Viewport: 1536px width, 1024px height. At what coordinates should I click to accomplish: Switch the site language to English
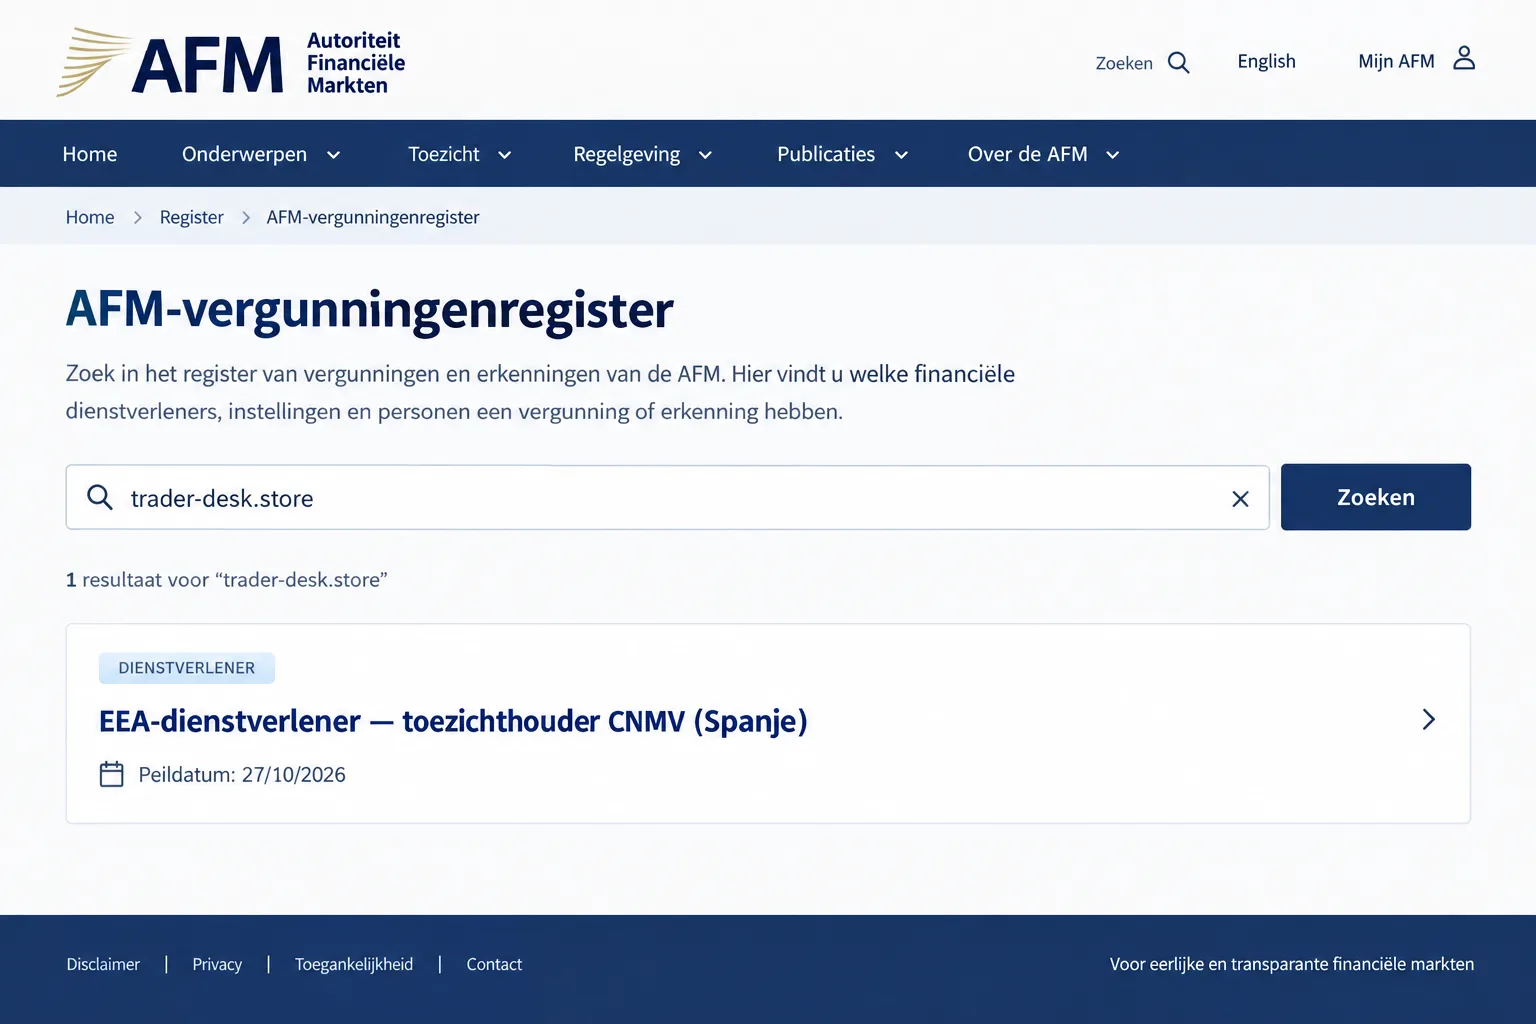(x=1266, y=61)
